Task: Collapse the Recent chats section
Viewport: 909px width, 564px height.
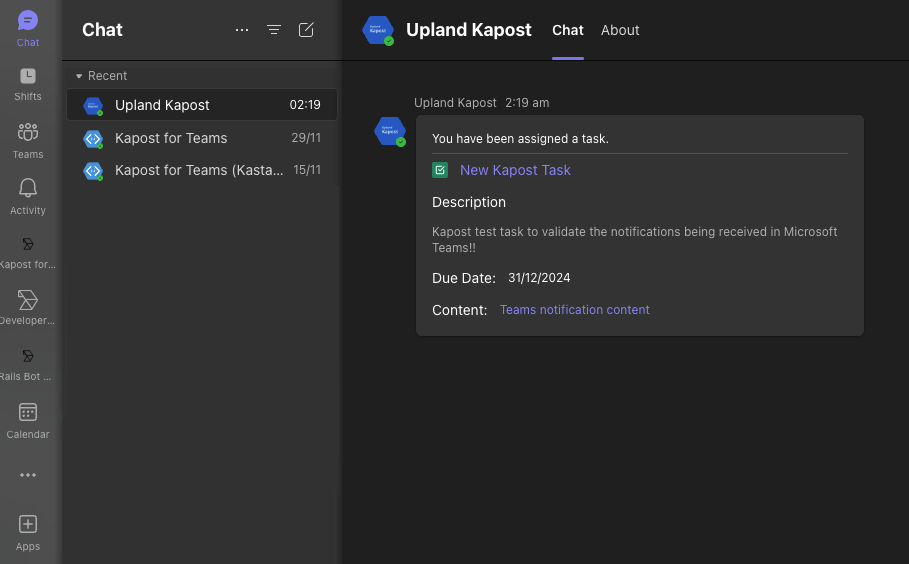Action: (x=101, y=76)
